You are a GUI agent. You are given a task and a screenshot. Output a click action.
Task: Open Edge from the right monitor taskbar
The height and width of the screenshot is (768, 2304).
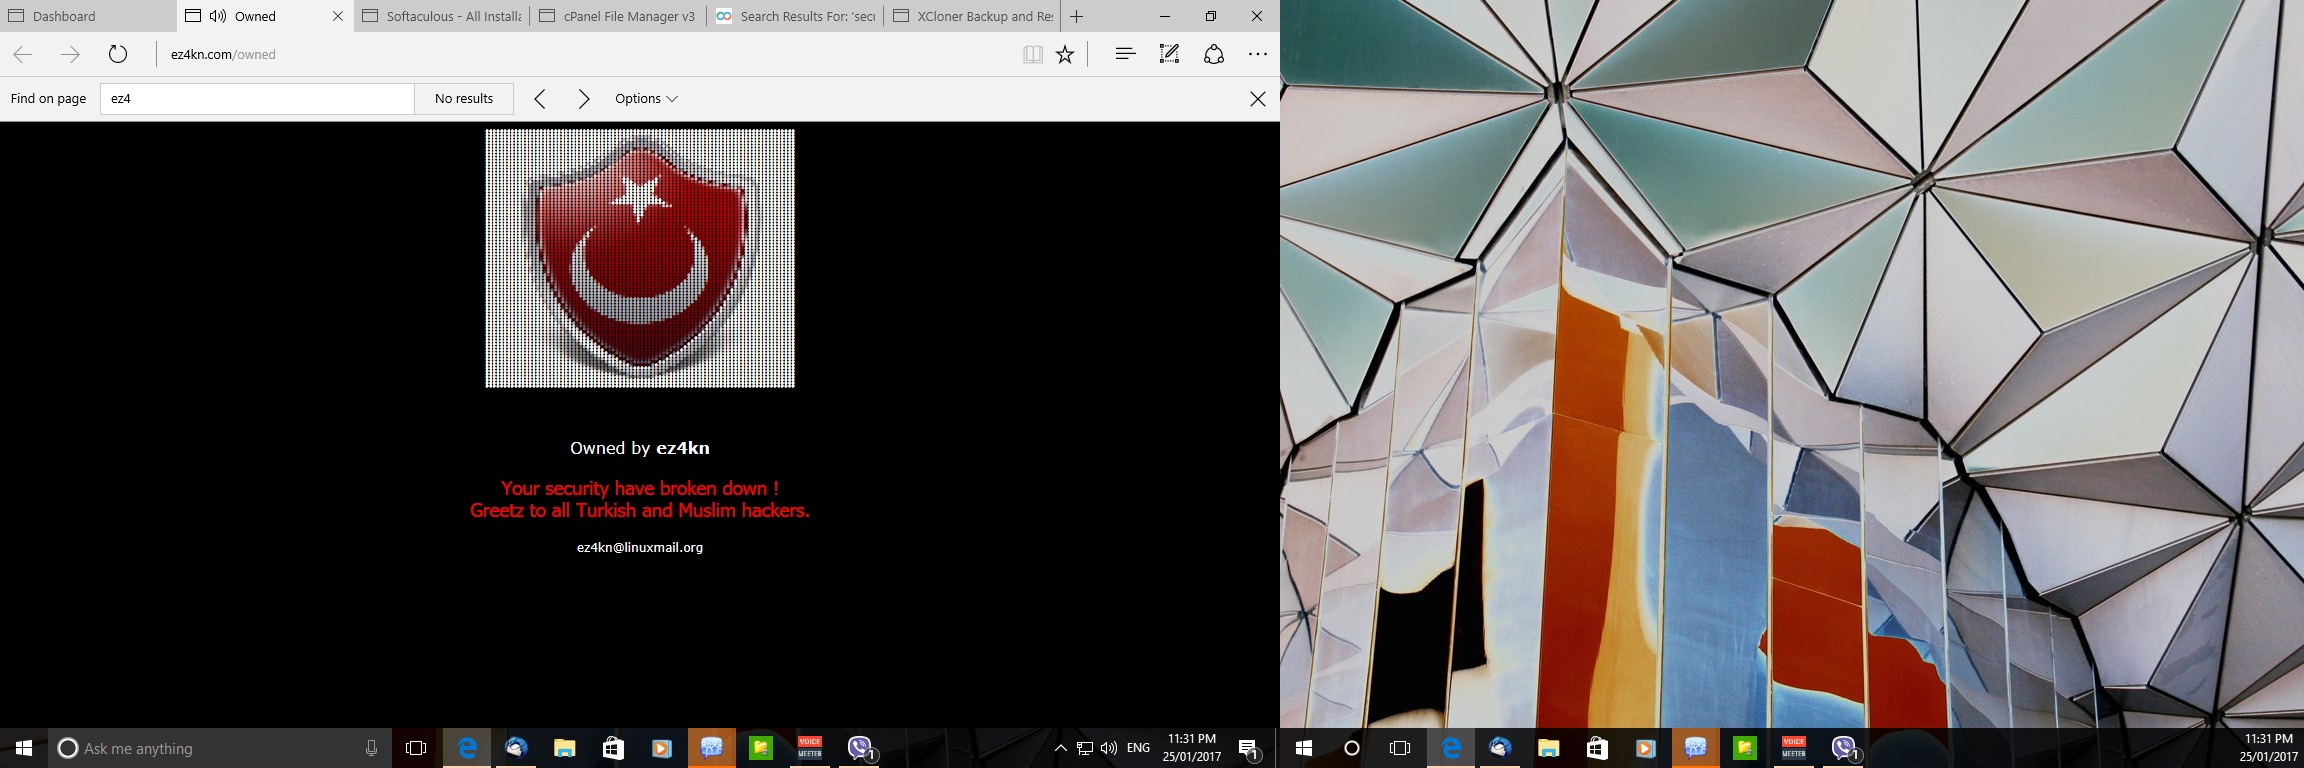pyautogui.click(x=1451, y=748)
